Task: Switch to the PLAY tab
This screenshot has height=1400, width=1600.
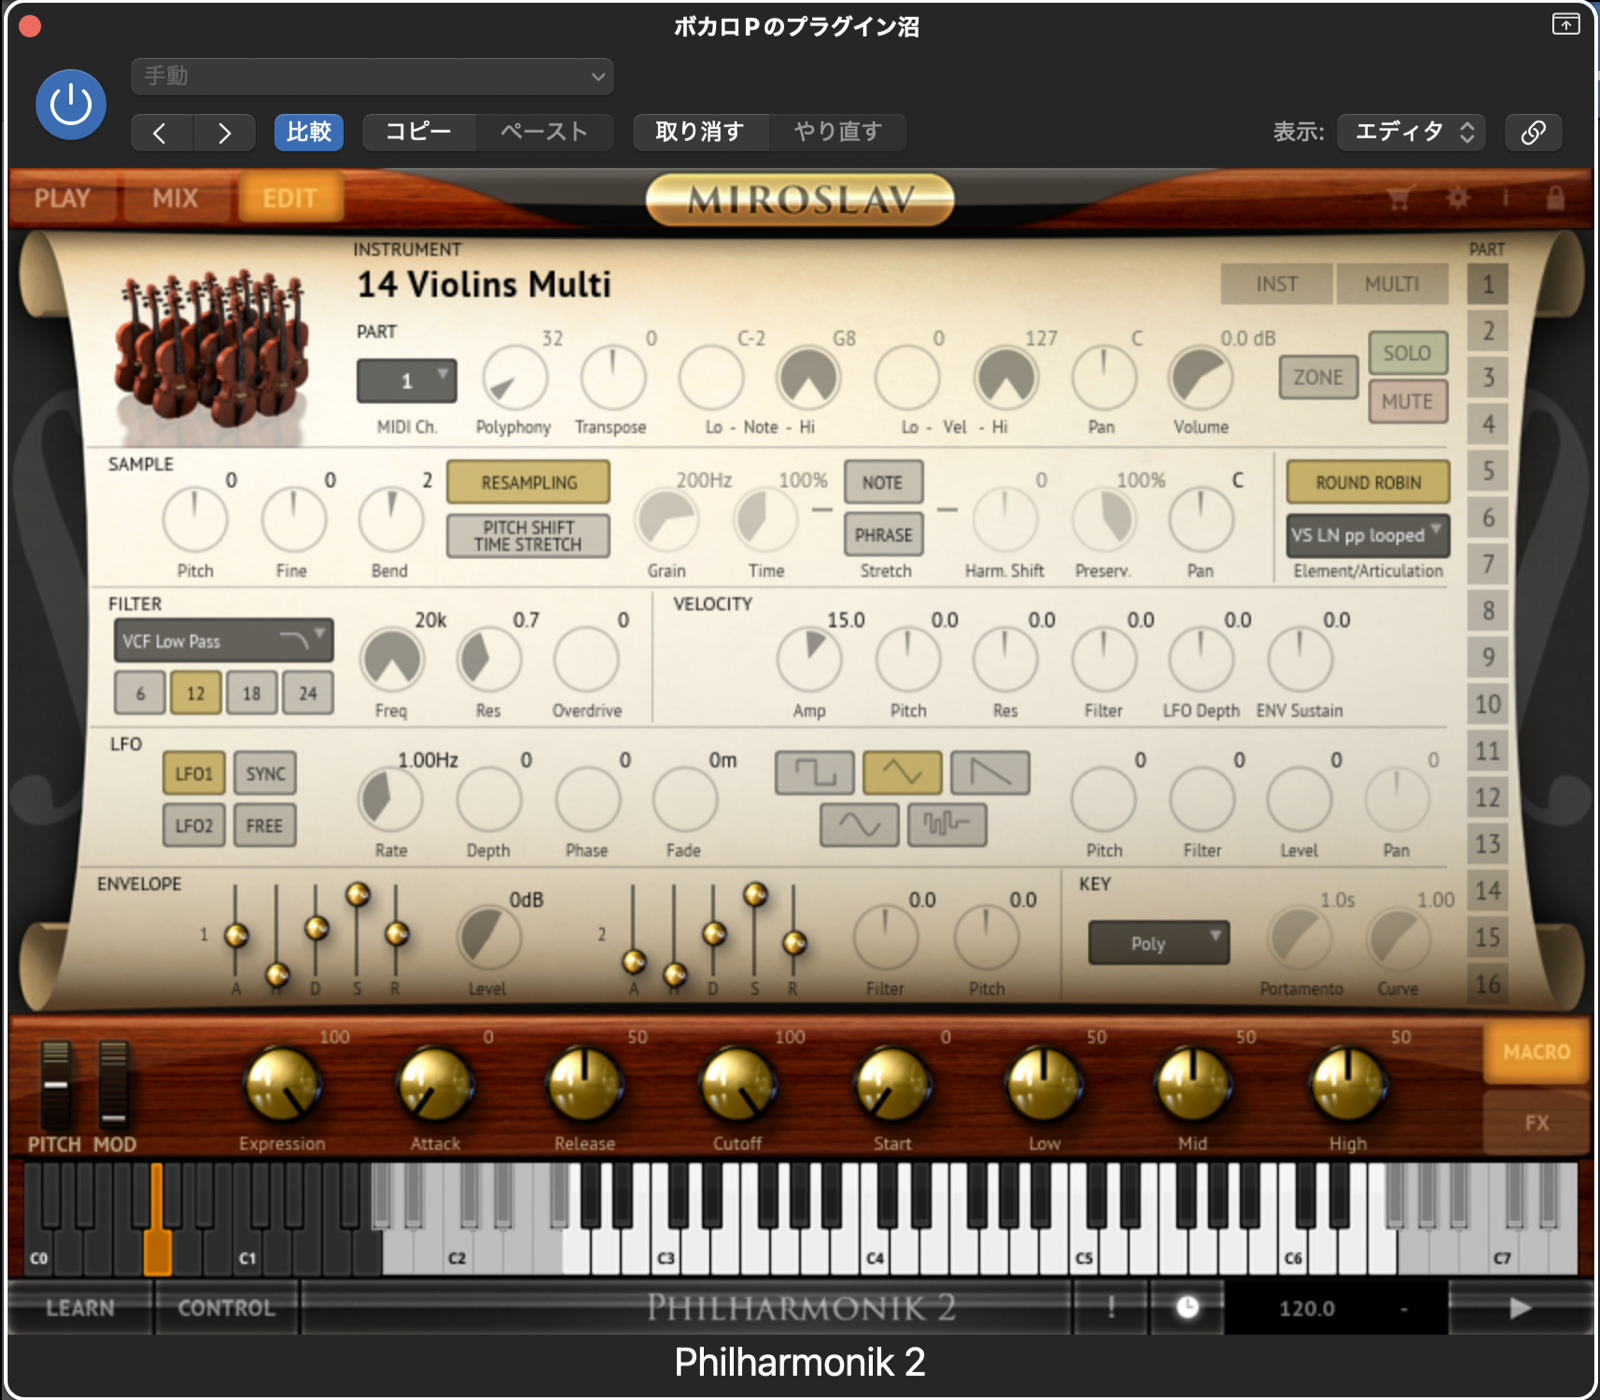Action: [62, 198]
